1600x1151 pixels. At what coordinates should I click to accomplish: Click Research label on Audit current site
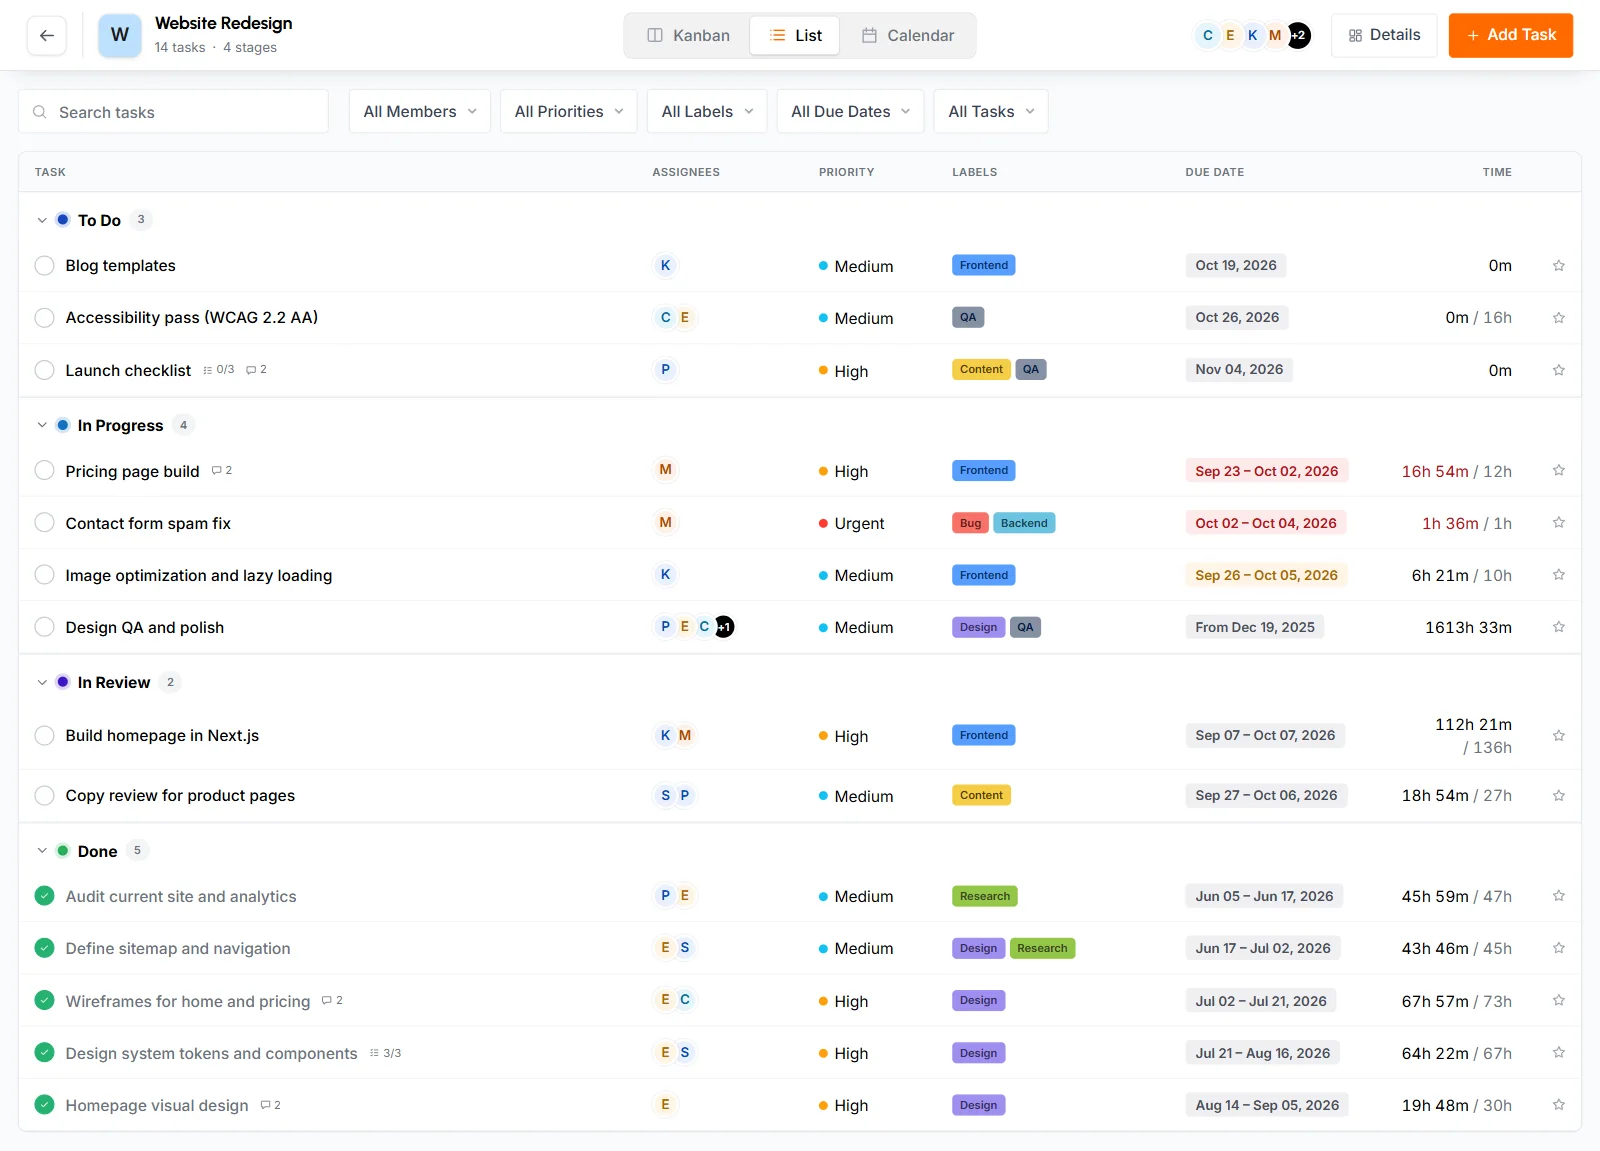984,896
